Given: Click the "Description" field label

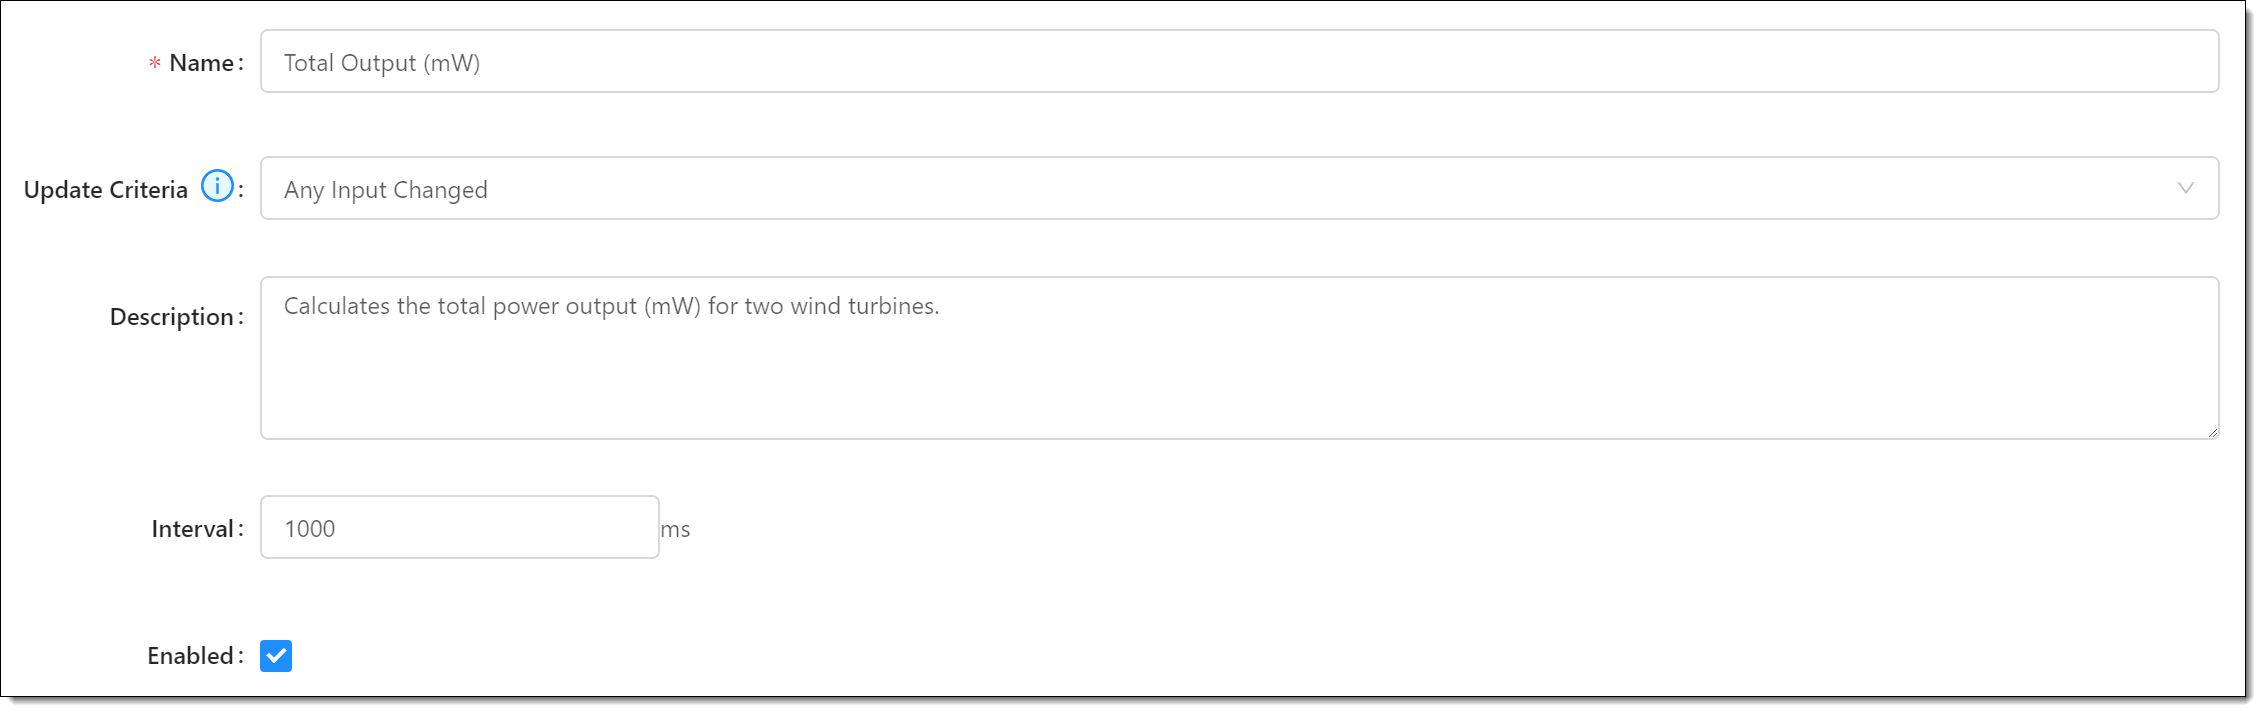Looking at the screenshot, I should pyautogui.click(x=172, y=317).
